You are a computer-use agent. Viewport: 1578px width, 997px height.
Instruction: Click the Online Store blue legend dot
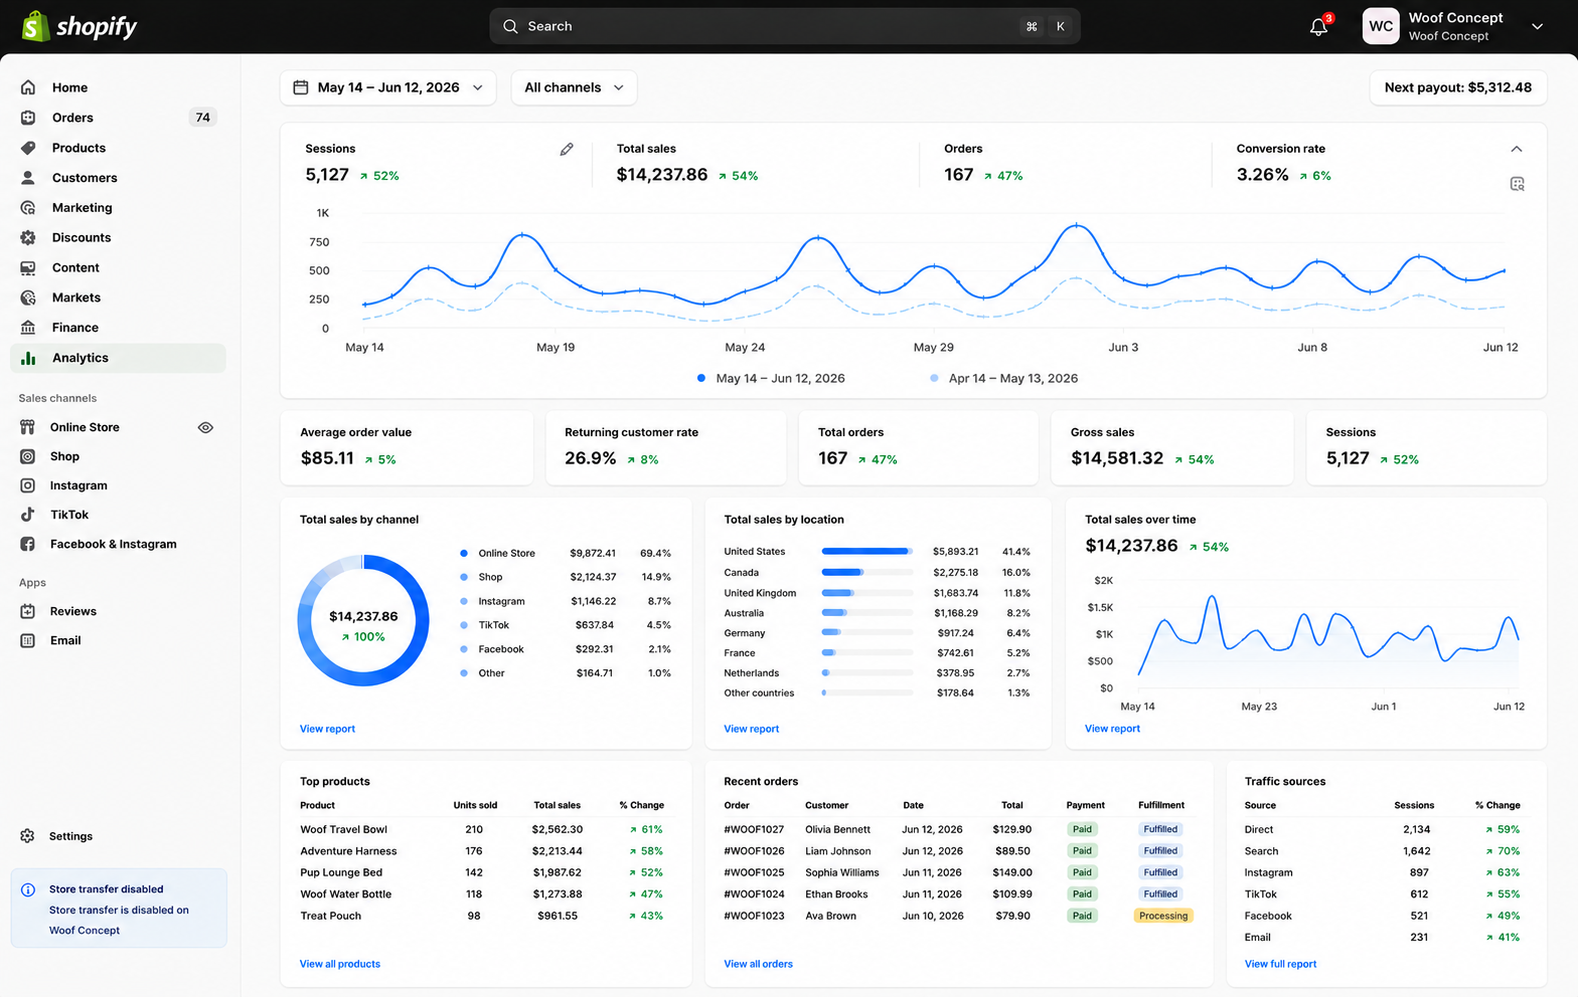(x=464, y=553)
